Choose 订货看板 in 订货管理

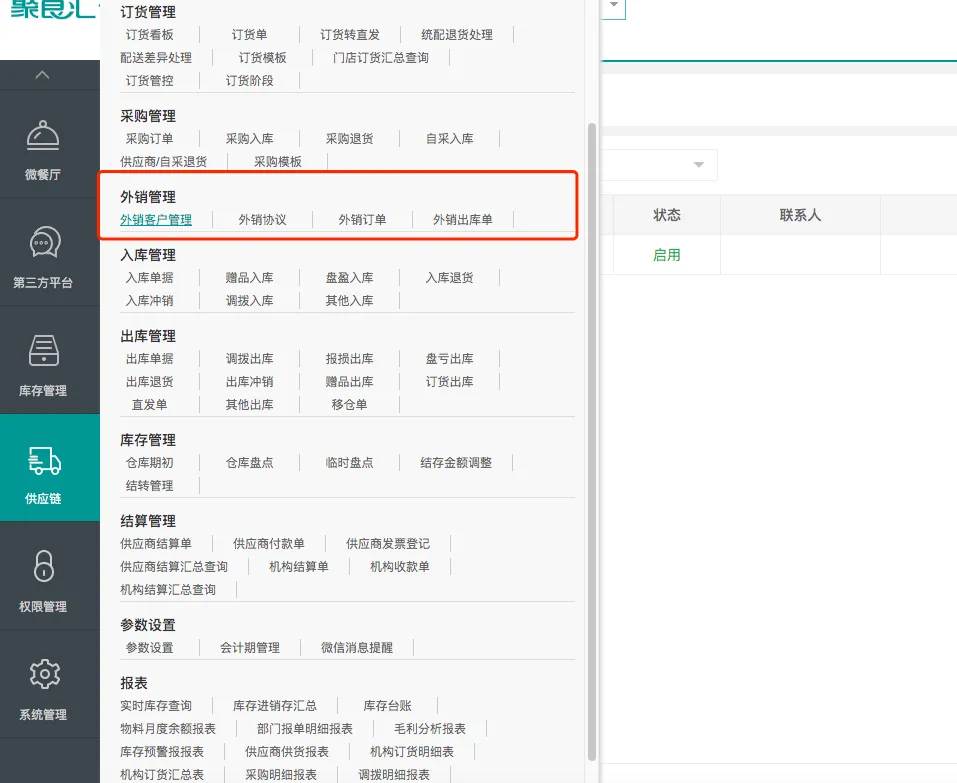149,35
